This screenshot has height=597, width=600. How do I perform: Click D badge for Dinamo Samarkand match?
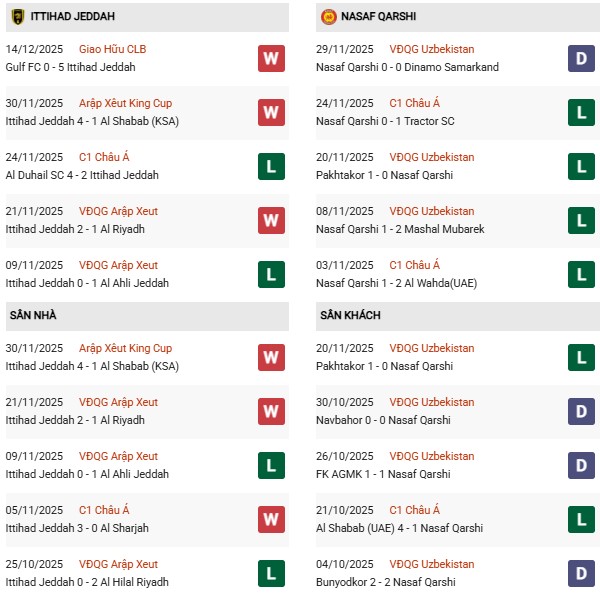(582, 58)
